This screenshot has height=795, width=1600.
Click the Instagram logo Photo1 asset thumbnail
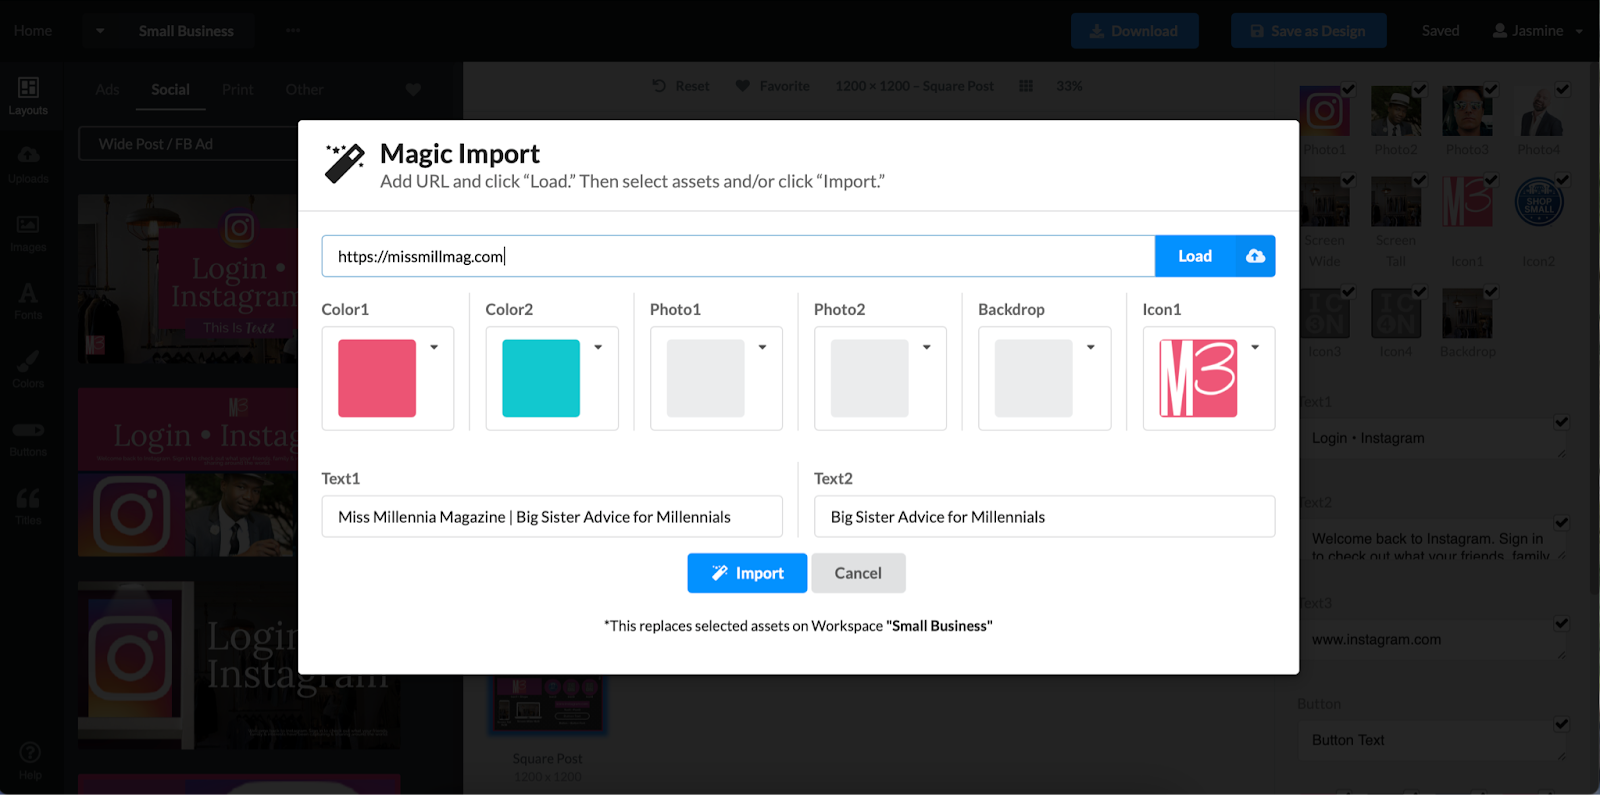pos(1324,111)
